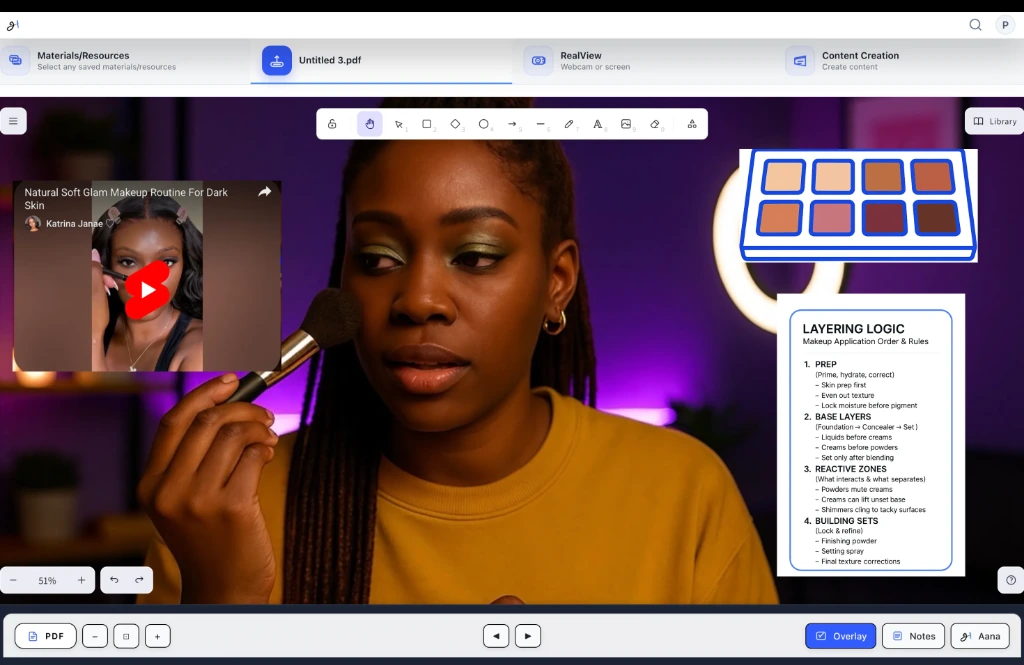The height and width of the screenshot is (665, 1024).
Task: Reset zoom via 51% label
Action: [47, 580]
